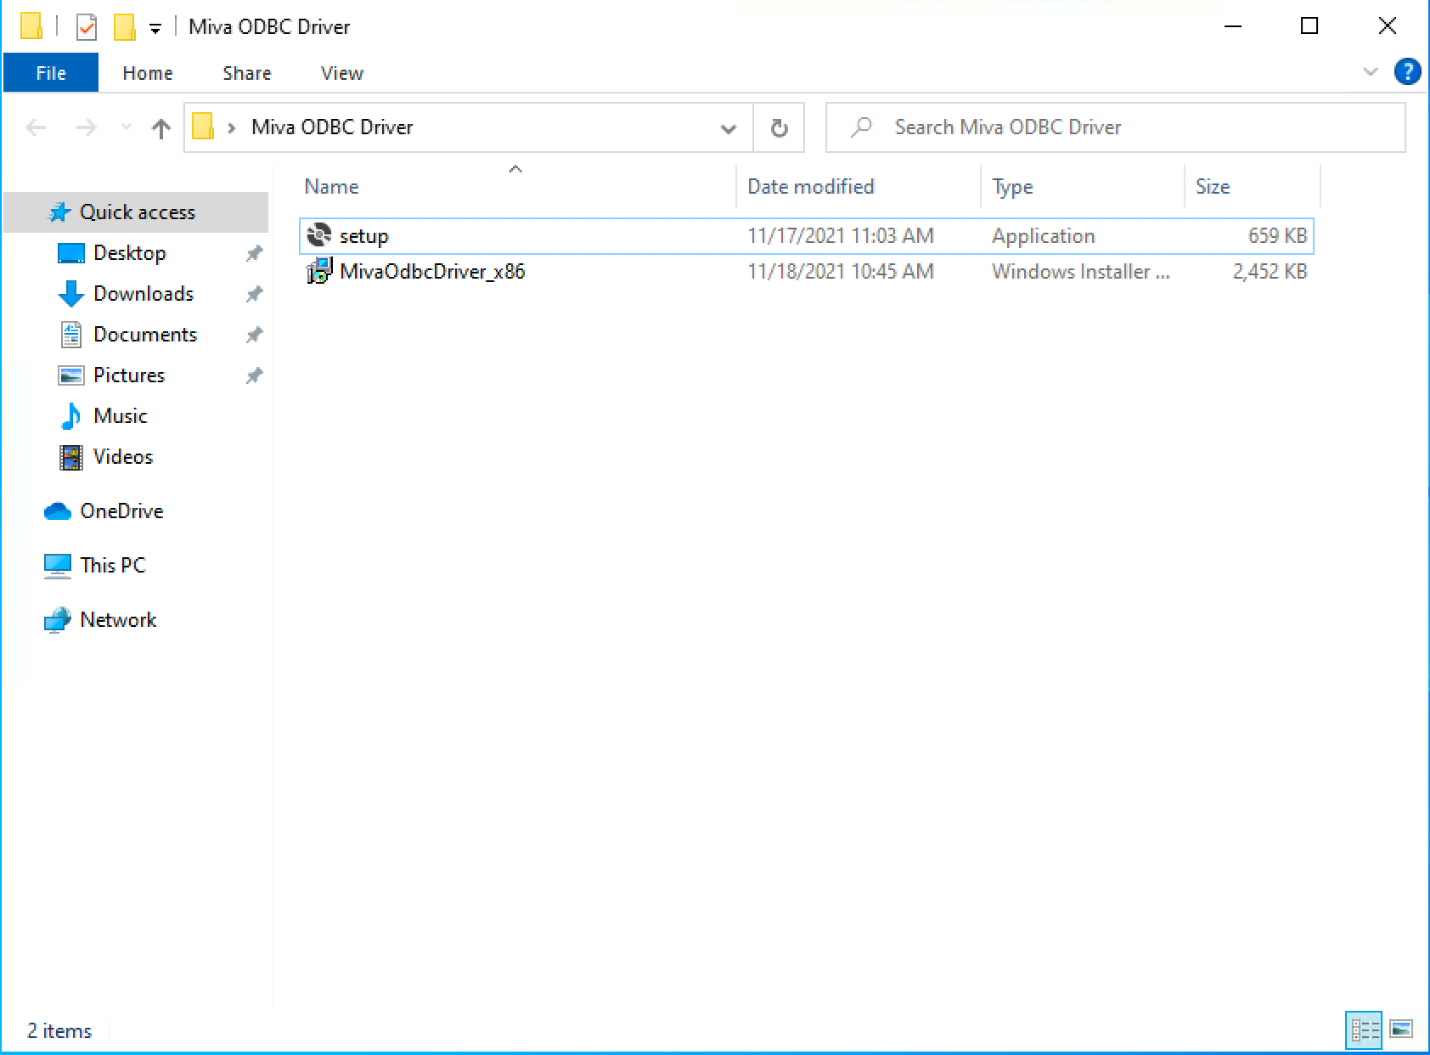Switch to the View ribbon tab
This screenshot has height=1055, width=1430.
click(342, 73)
